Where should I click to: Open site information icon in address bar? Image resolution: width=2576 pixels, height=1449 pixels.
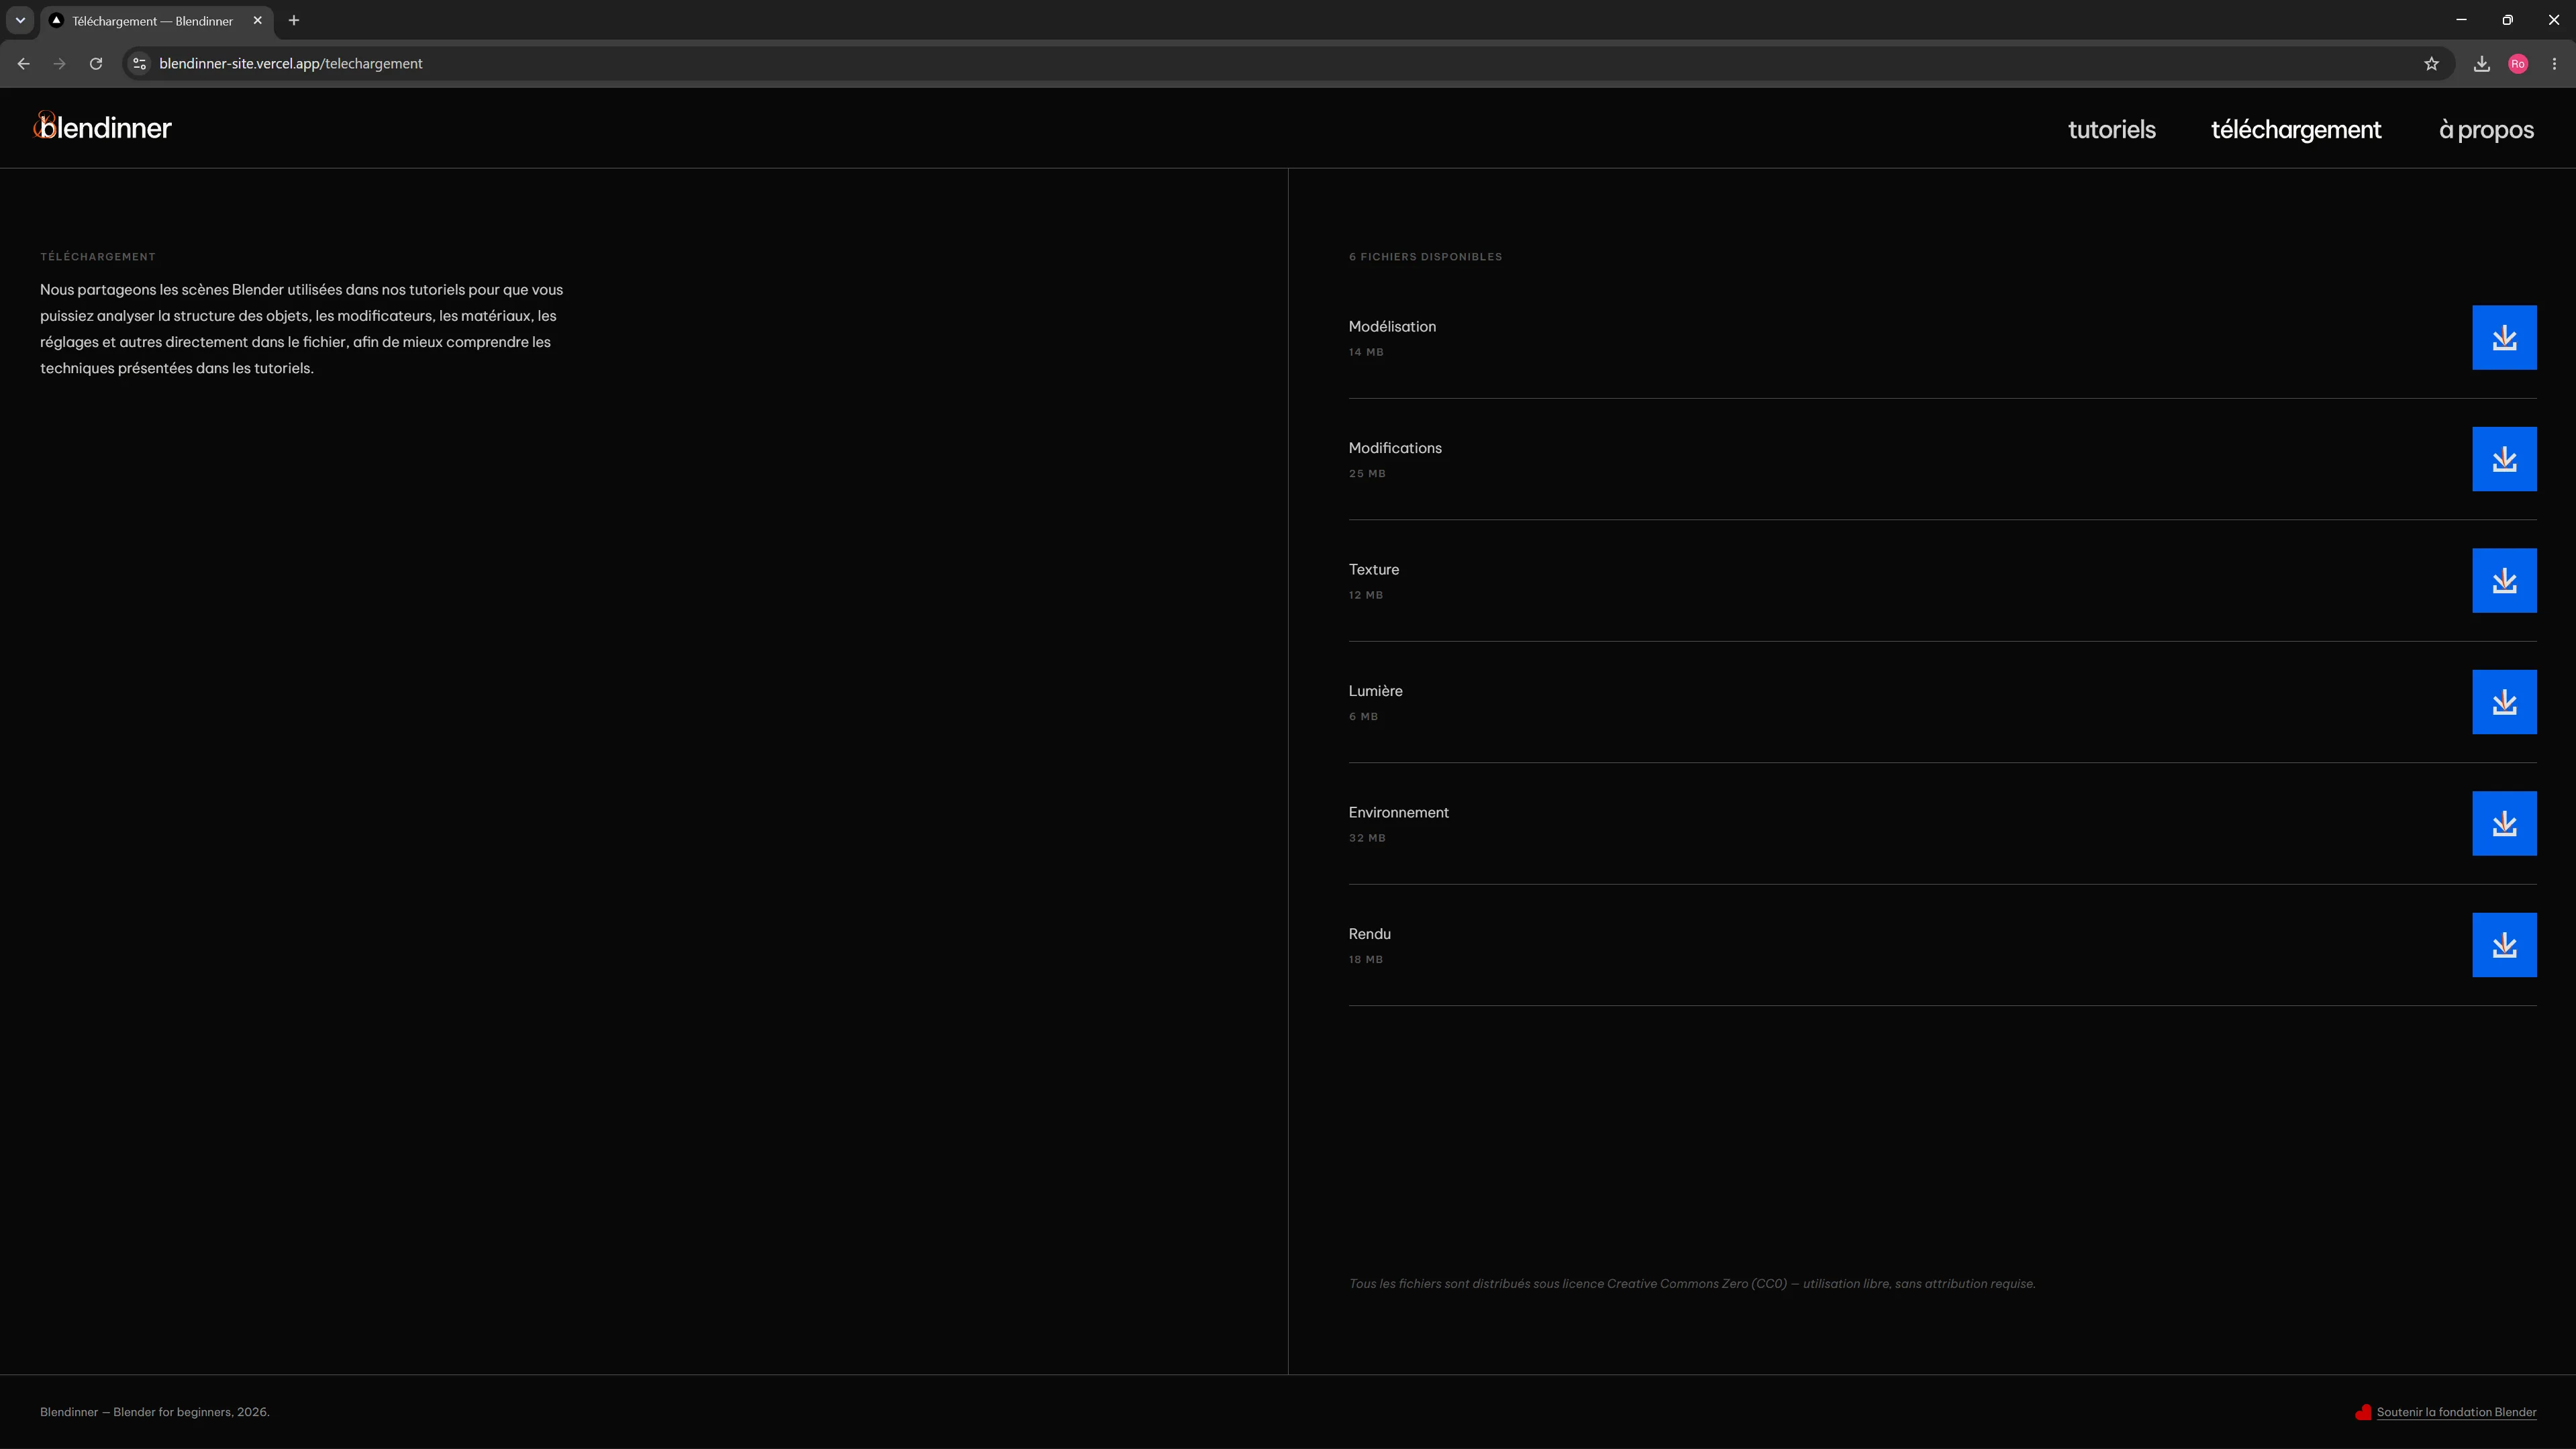point(140,64)
